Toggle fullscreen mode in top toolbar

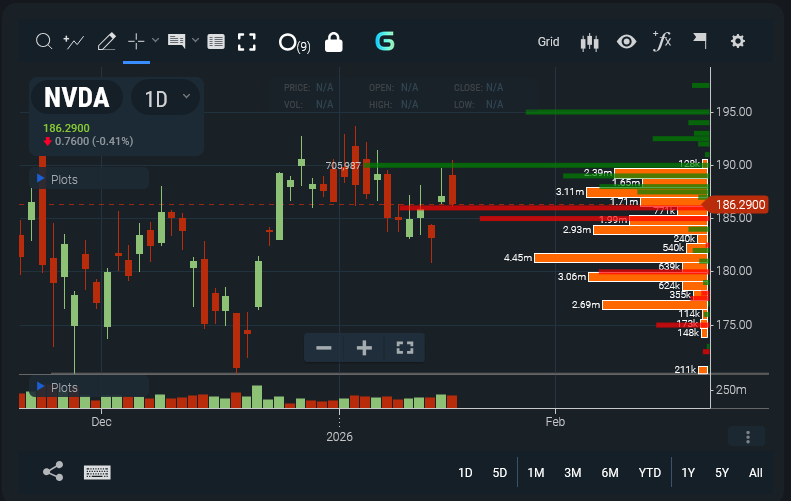[247, 42]
